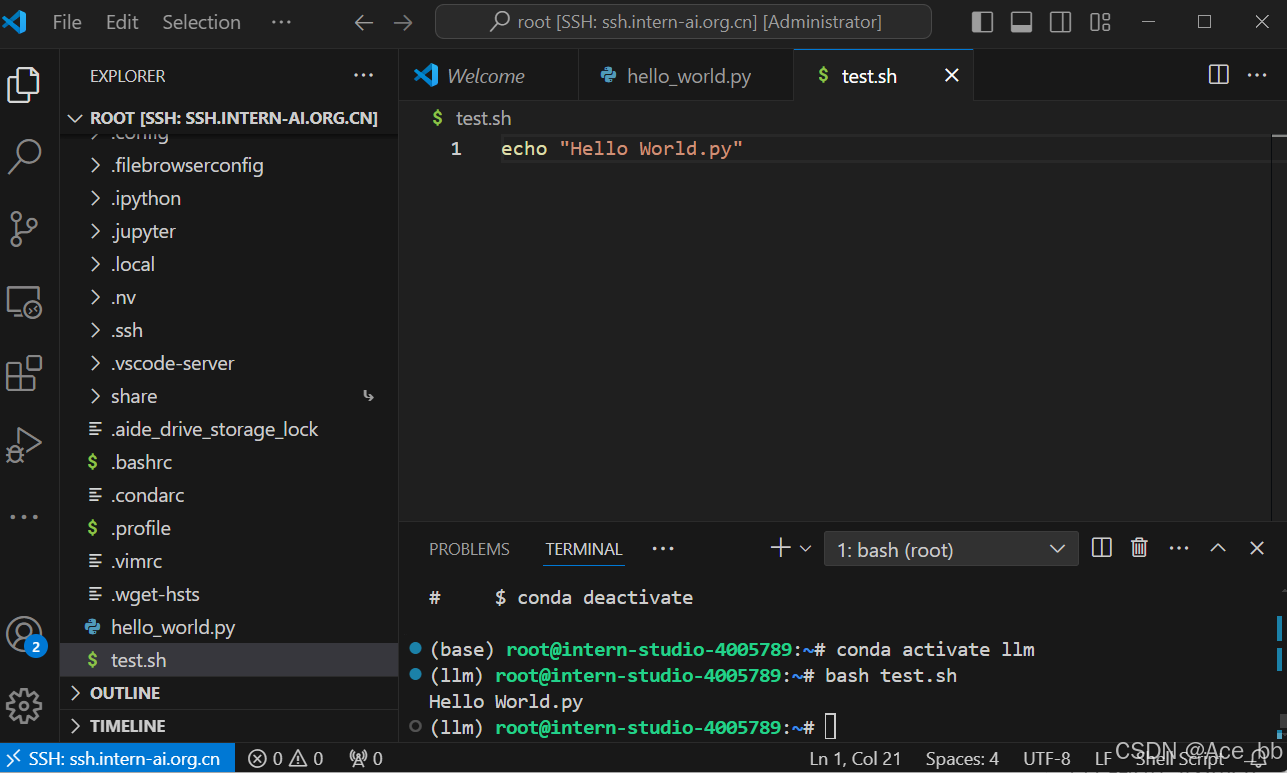Open the Selection menu

point(201,22)
